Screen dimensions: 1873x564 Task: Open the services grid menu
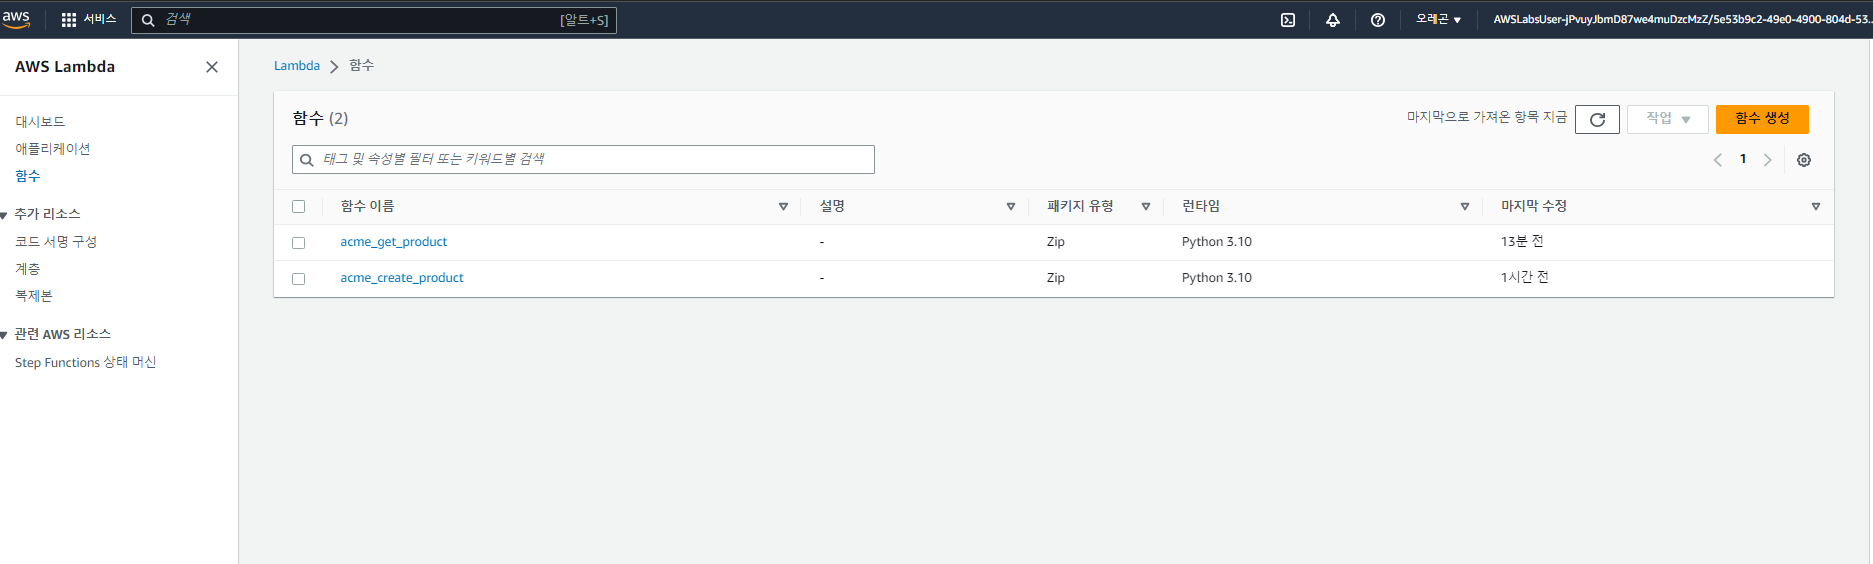(69, 20)
